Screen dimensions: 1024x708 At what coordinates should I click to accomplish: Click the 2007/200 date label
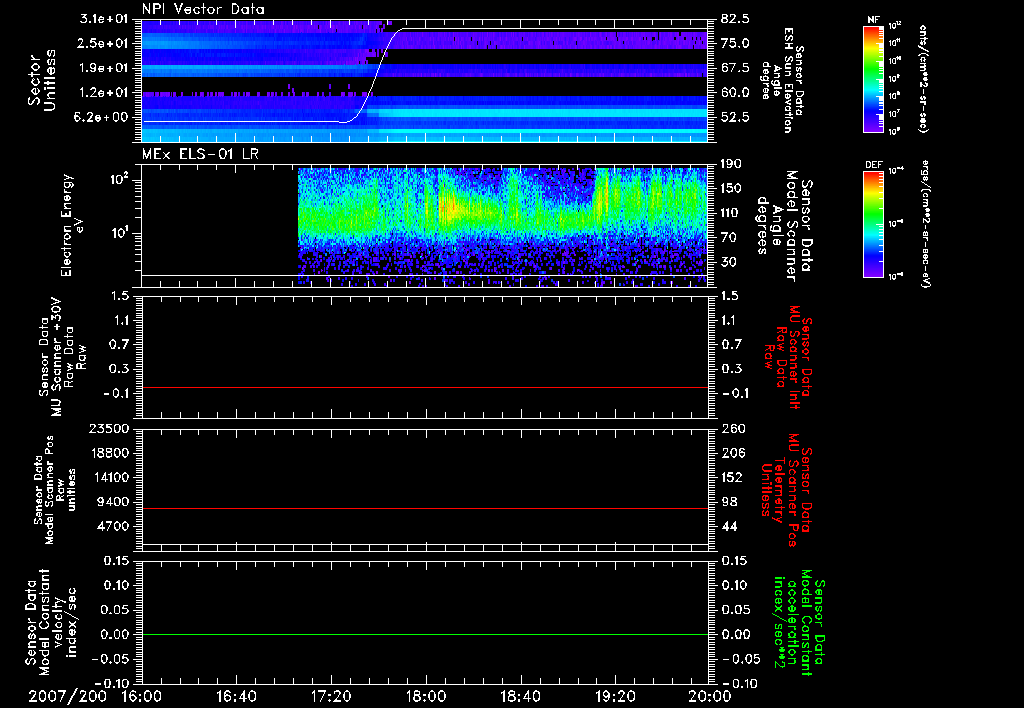[68, 696]
